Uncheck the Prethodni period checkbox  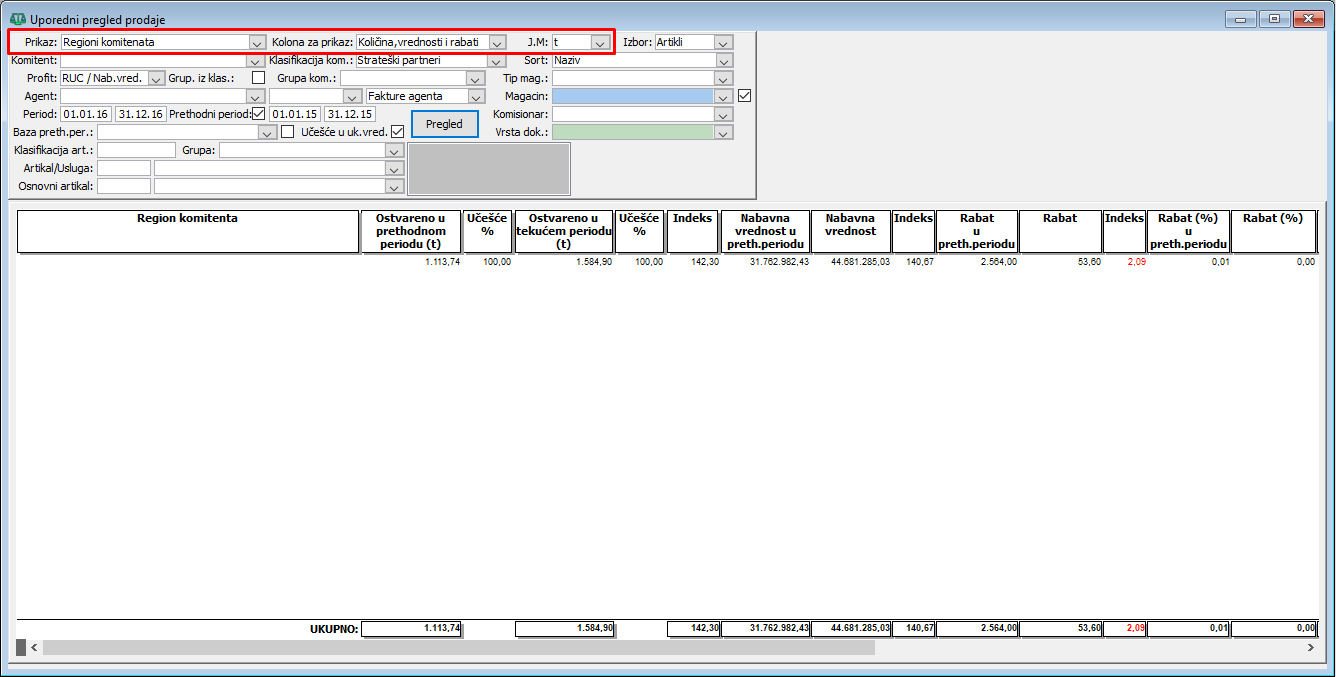(259, 114)
